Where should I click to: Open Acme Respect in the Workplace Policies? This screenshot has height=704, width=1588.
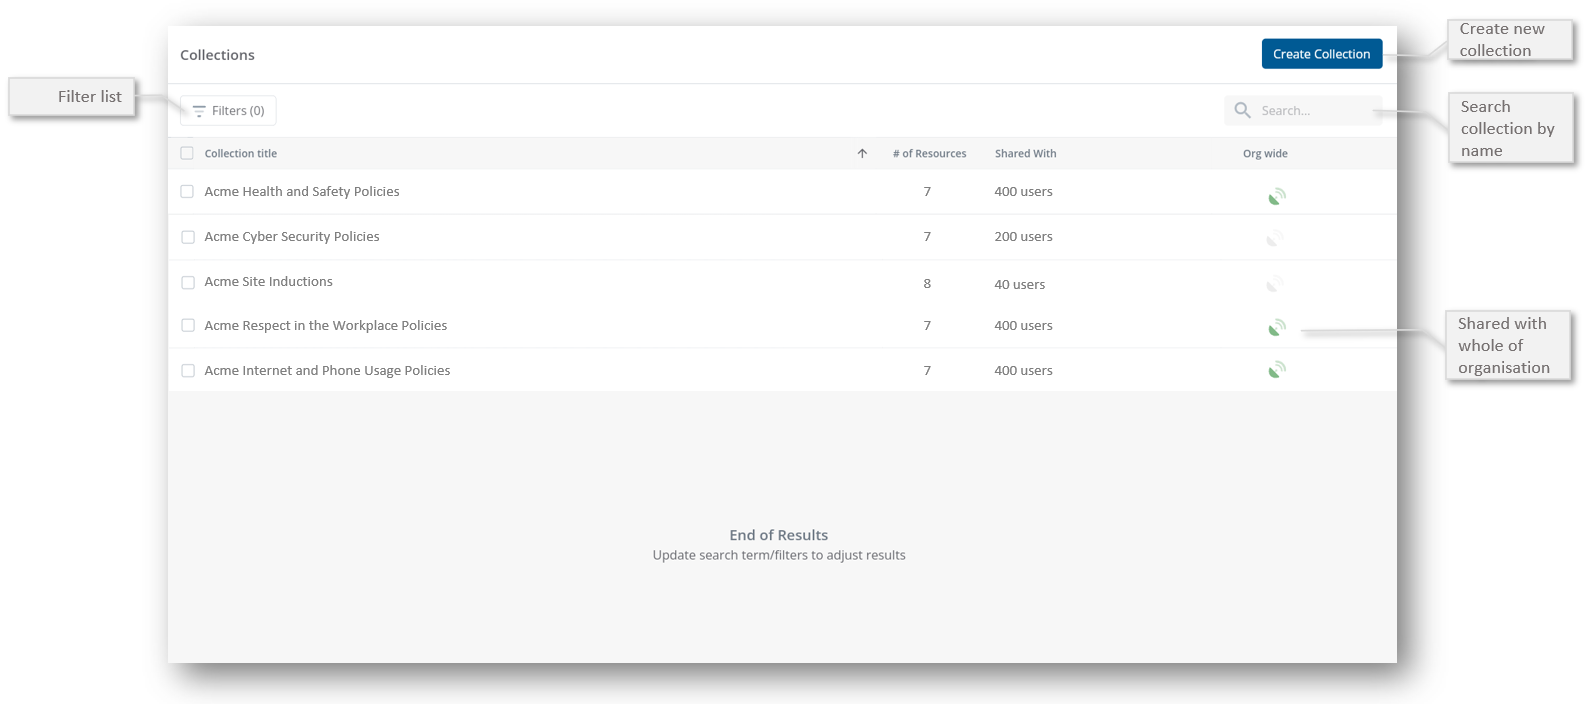point(326,326)
